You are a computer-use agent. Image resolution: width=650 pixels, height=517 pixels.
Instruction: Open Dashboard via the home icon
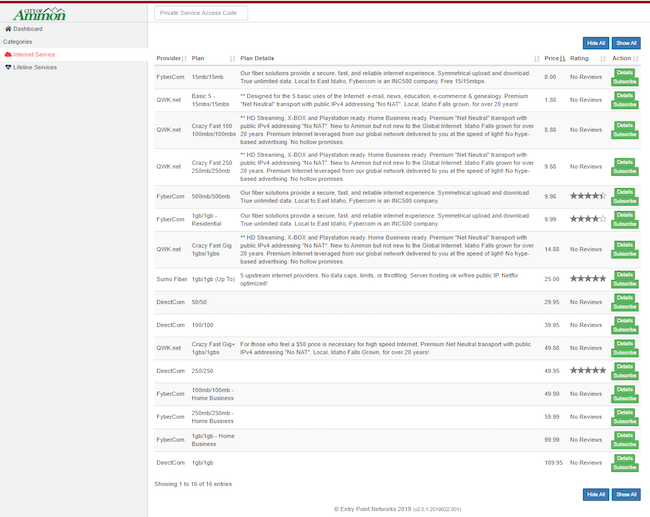8,29
